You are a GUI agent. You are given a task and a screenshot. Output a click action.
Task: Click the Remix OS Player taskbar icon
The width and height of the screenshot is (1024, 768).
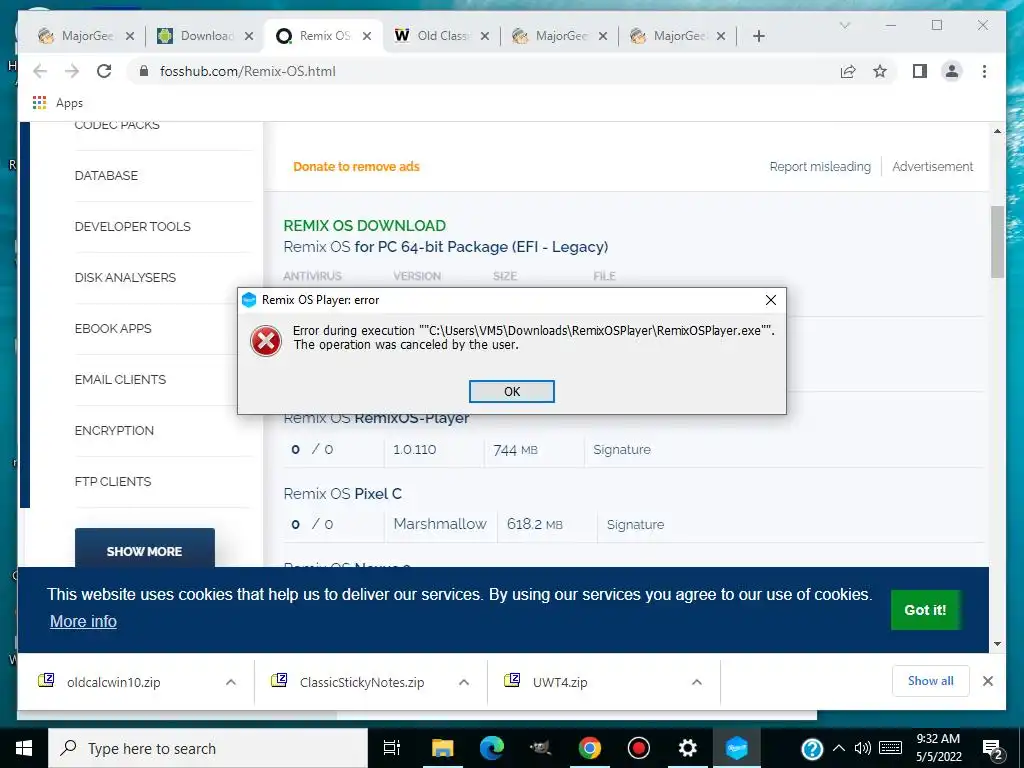(736, 748)
